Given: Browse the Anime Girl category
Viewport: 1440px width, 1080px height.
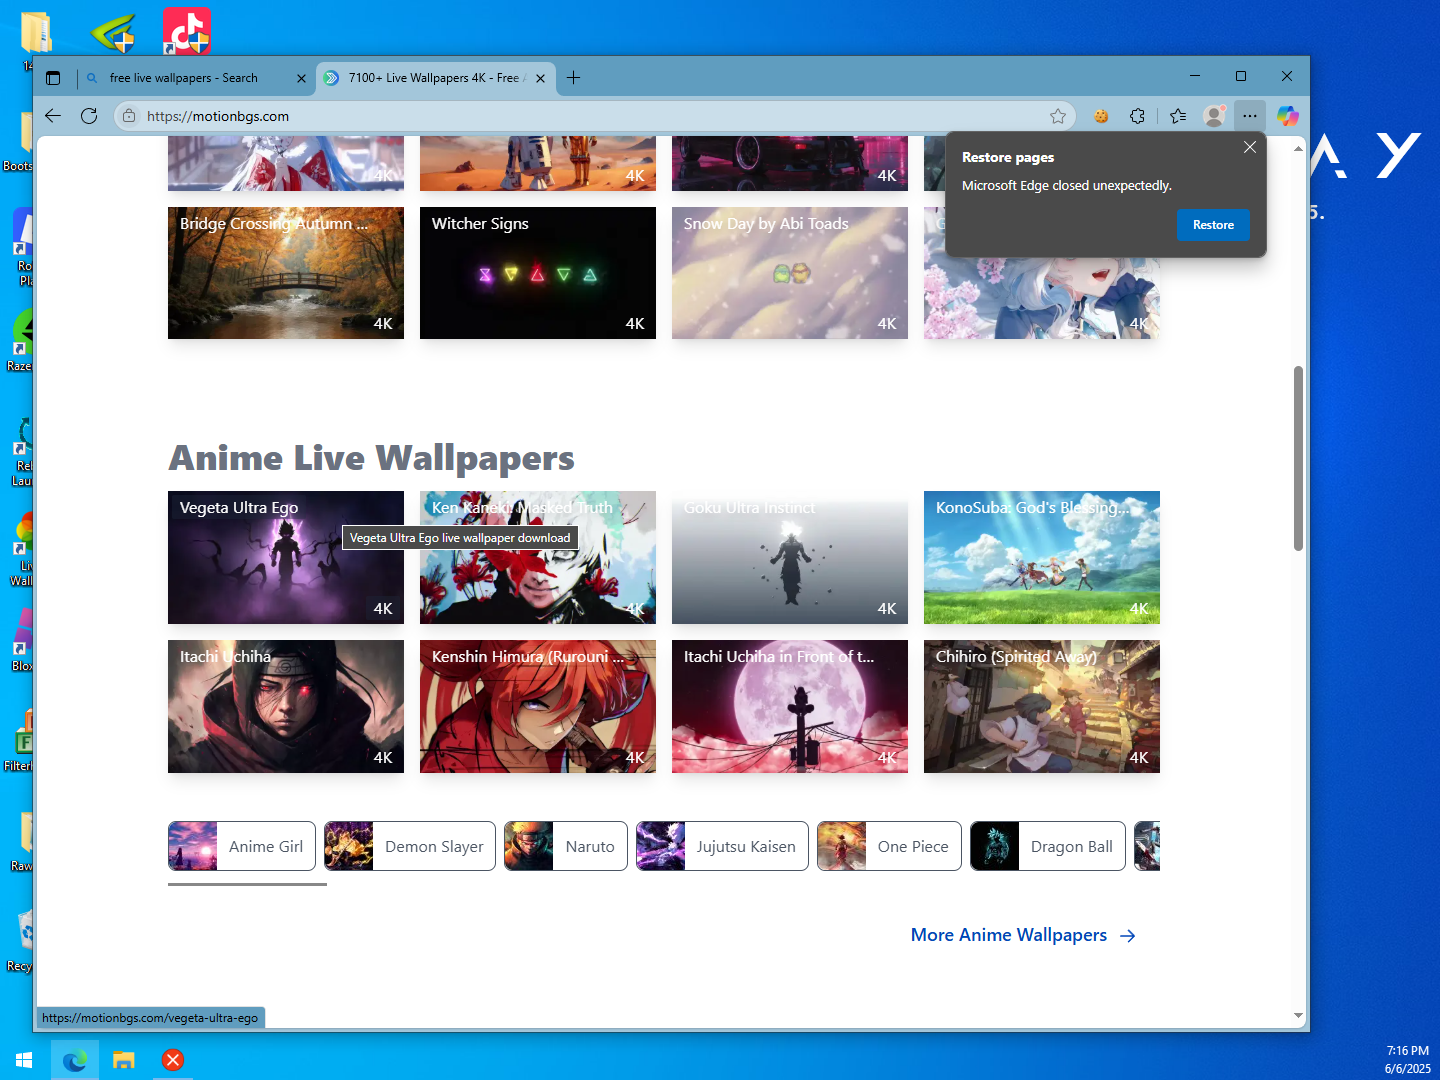Looking at the screenshot, I should 242,846.
